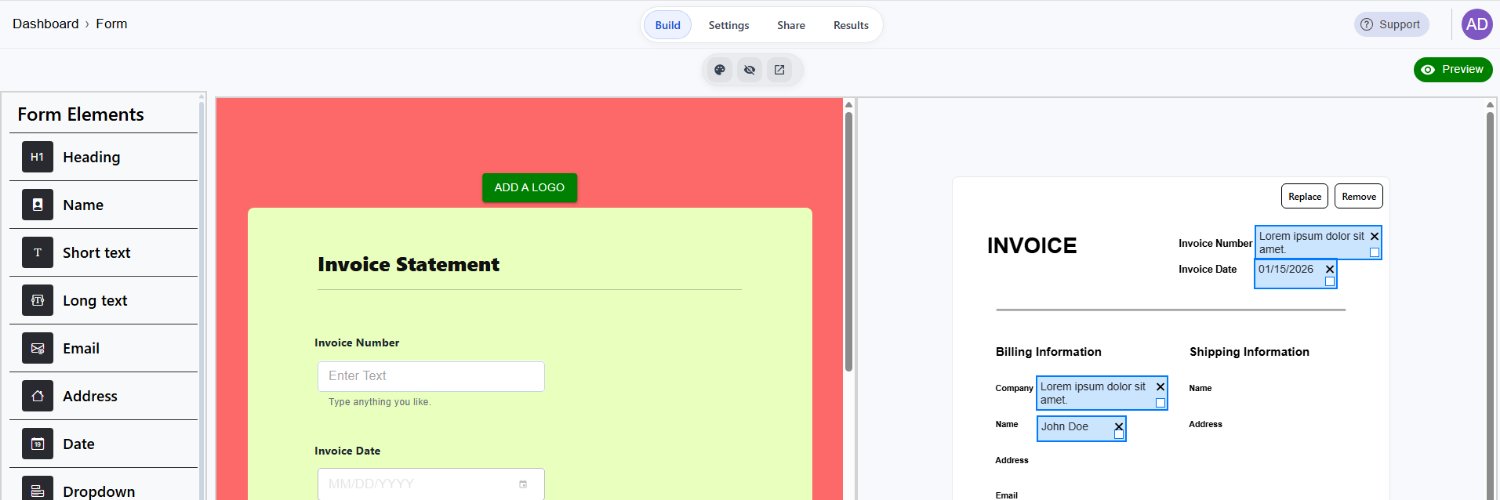
Task: Click the Remove PDF button
Action: (x=1359, y=196)
